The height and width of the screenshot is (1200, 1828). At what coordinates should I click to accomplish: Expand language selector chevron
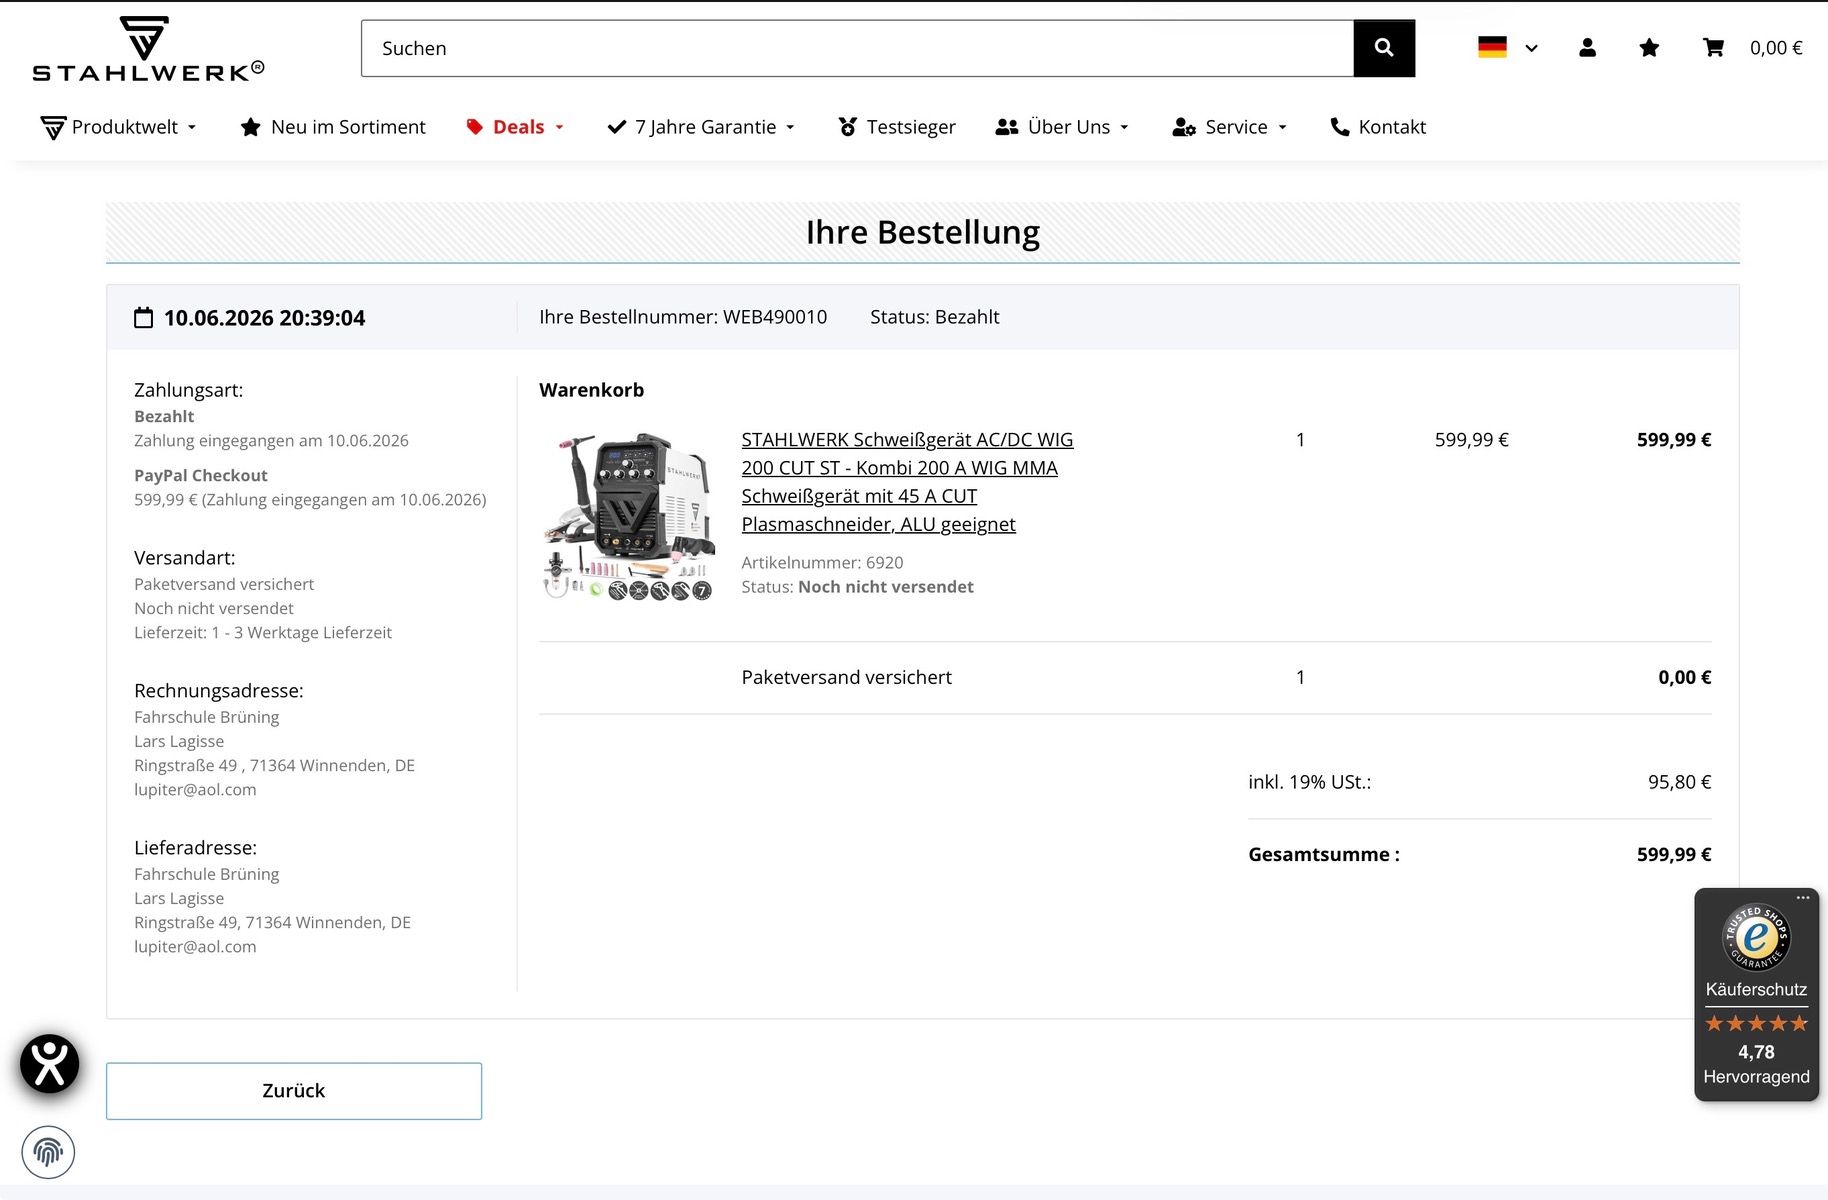point(1531,48)
